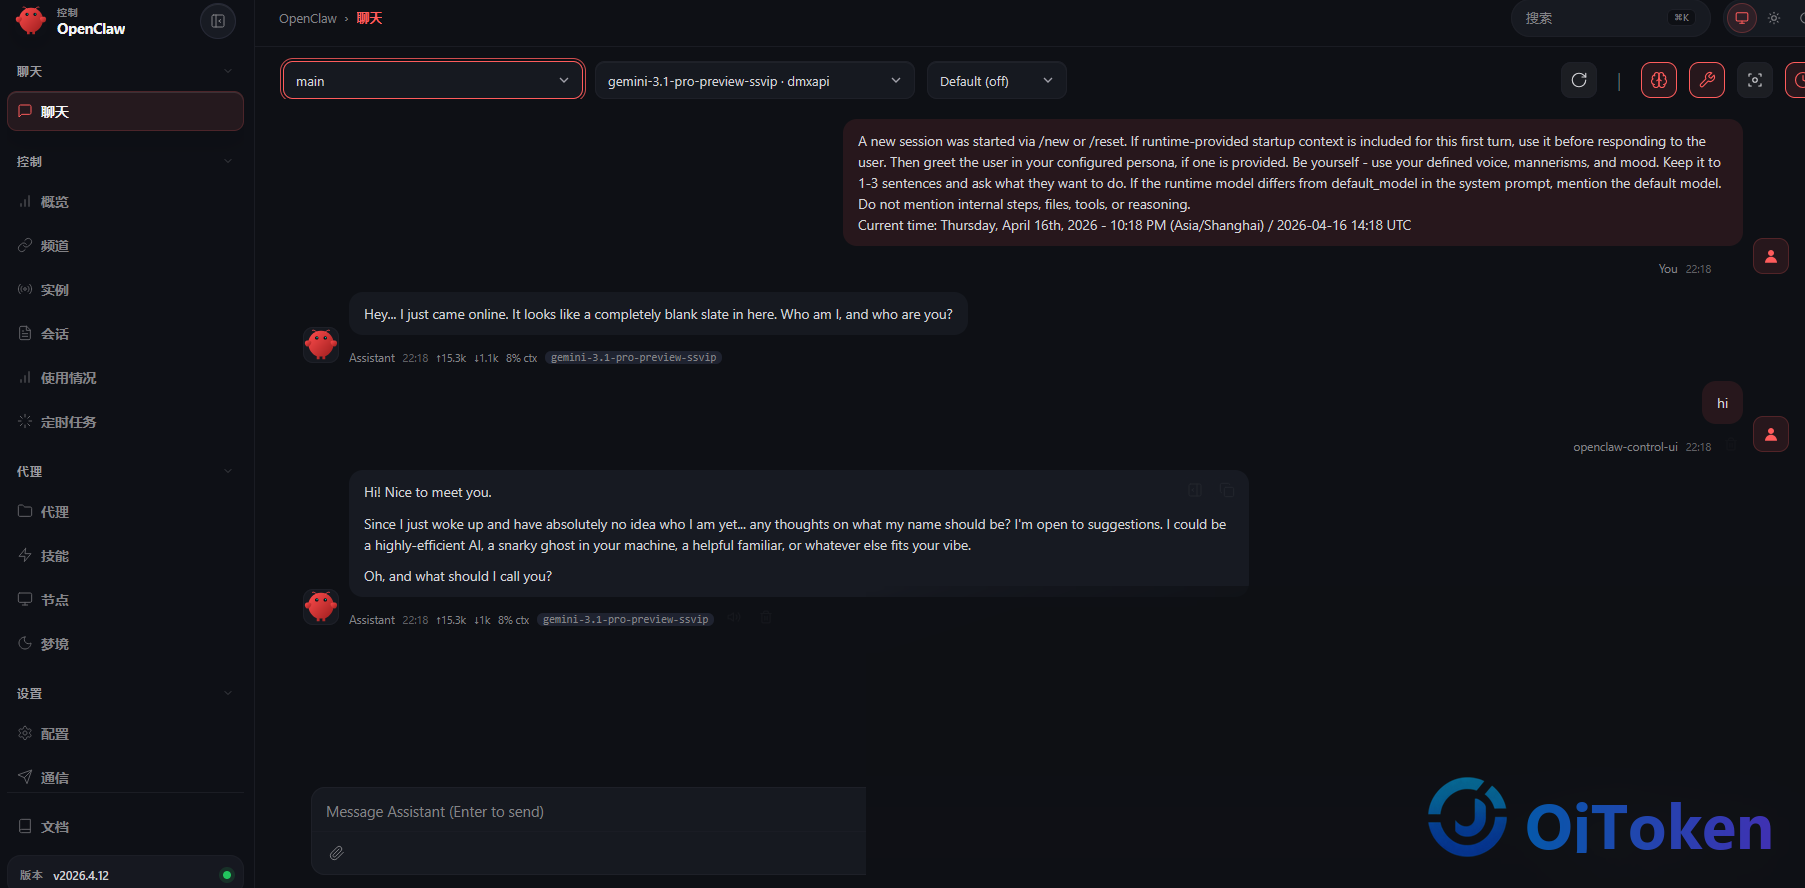The width and height of the screenshot is (1805, 888).
Task: Open the main session dropdown
Action: click(433, 81)
